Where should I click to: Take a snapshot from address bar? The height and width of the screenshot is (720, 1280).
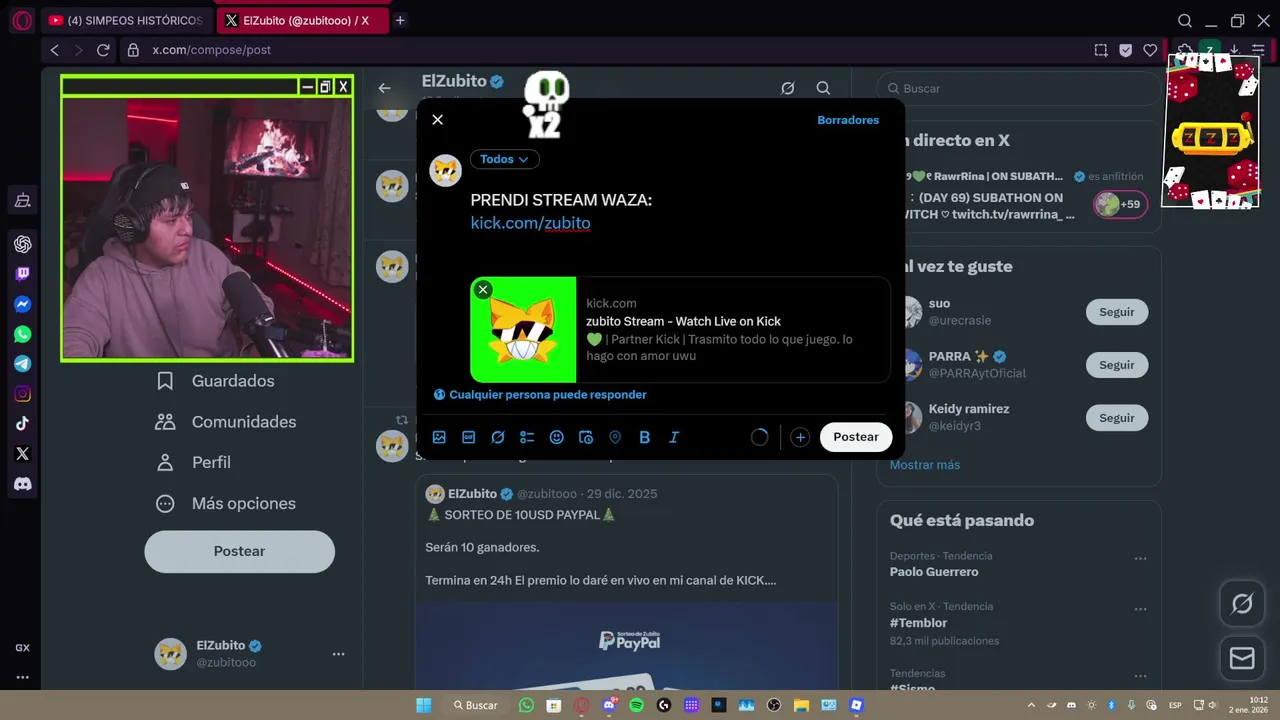click(x=1101, y=50)
